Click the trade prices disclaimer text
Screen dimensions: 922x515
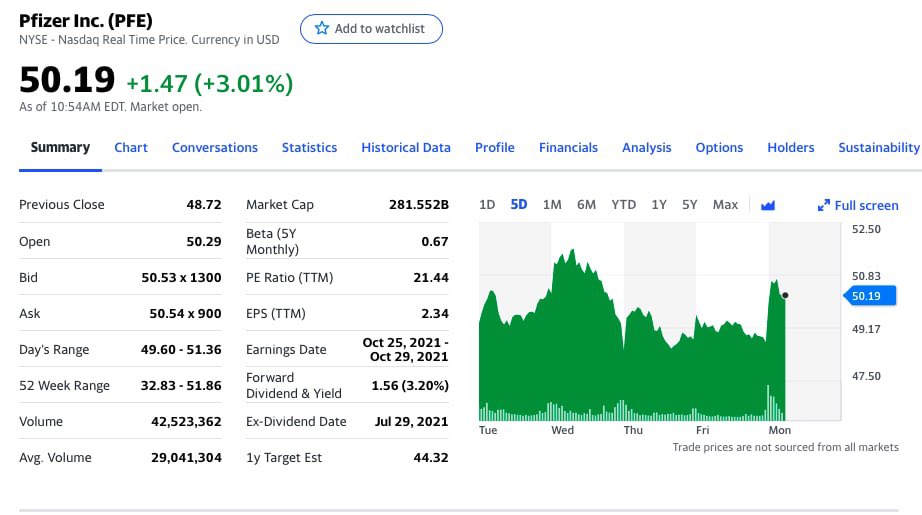pyautogui.click(x=786, y=447)
